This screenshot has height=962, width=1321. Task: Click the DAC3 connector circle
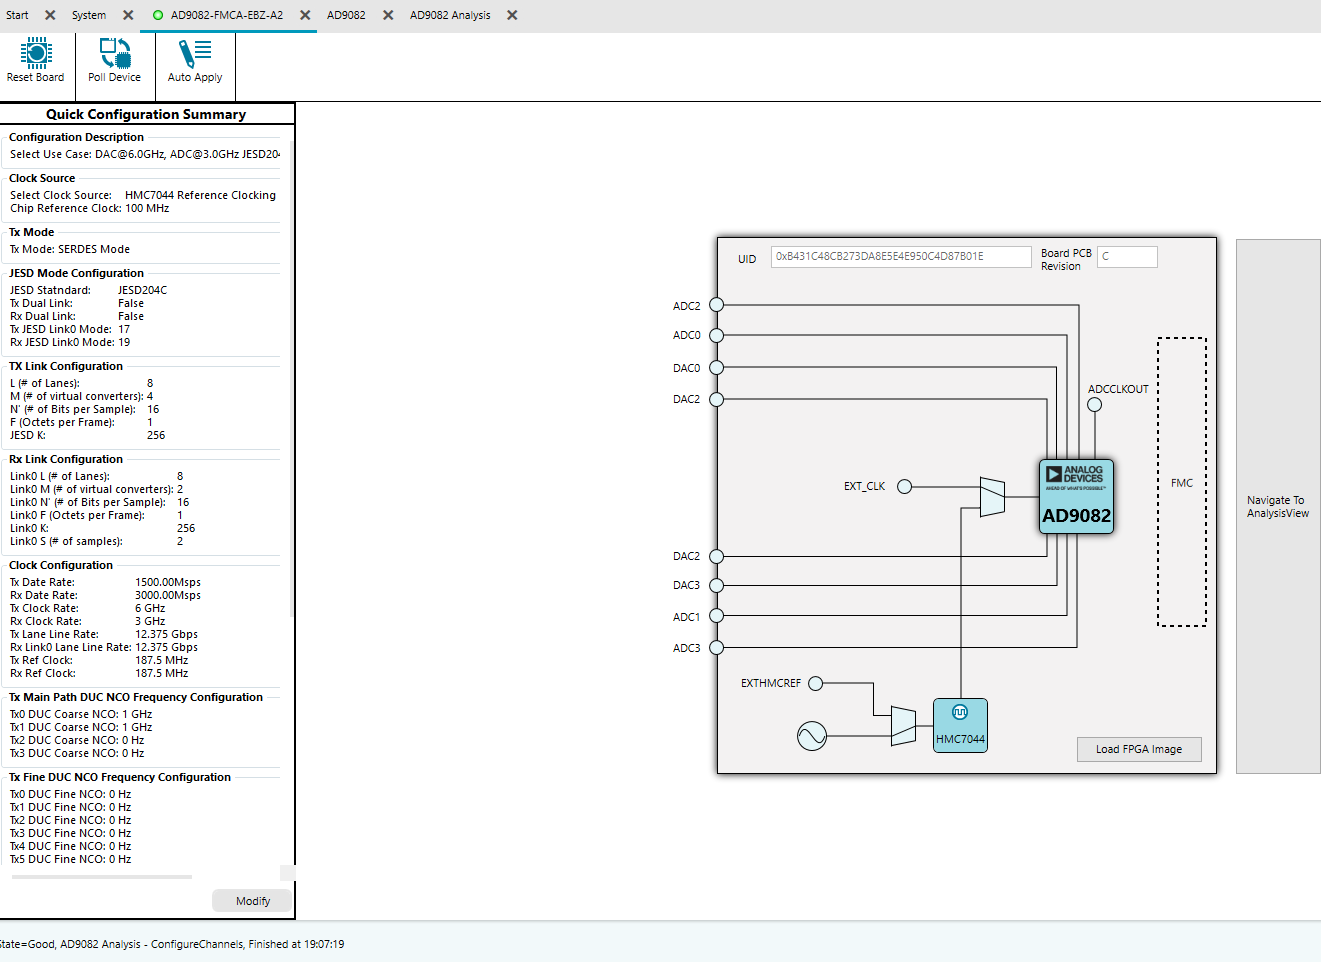[716, 585]
